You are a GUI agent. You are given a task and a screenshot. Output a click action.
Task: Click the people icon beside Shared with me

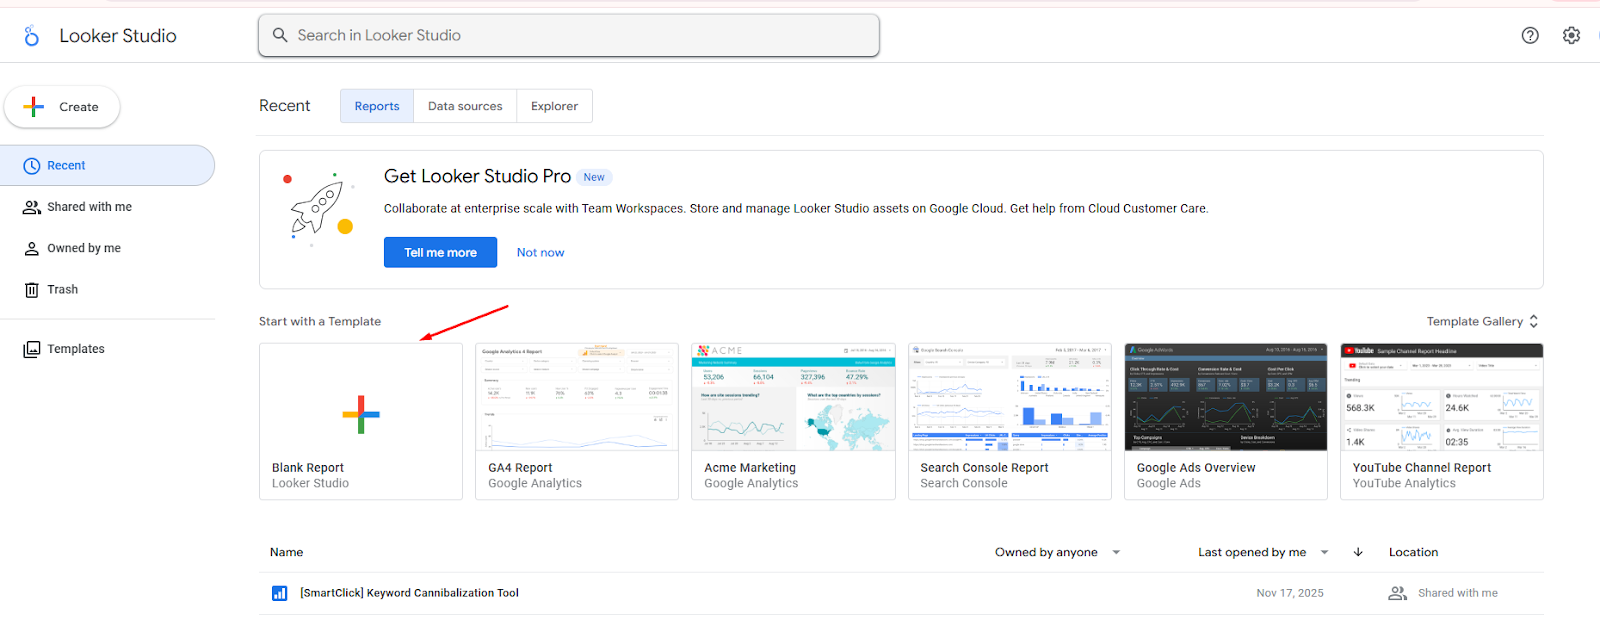pyautogui.click(x=32, y=207)
